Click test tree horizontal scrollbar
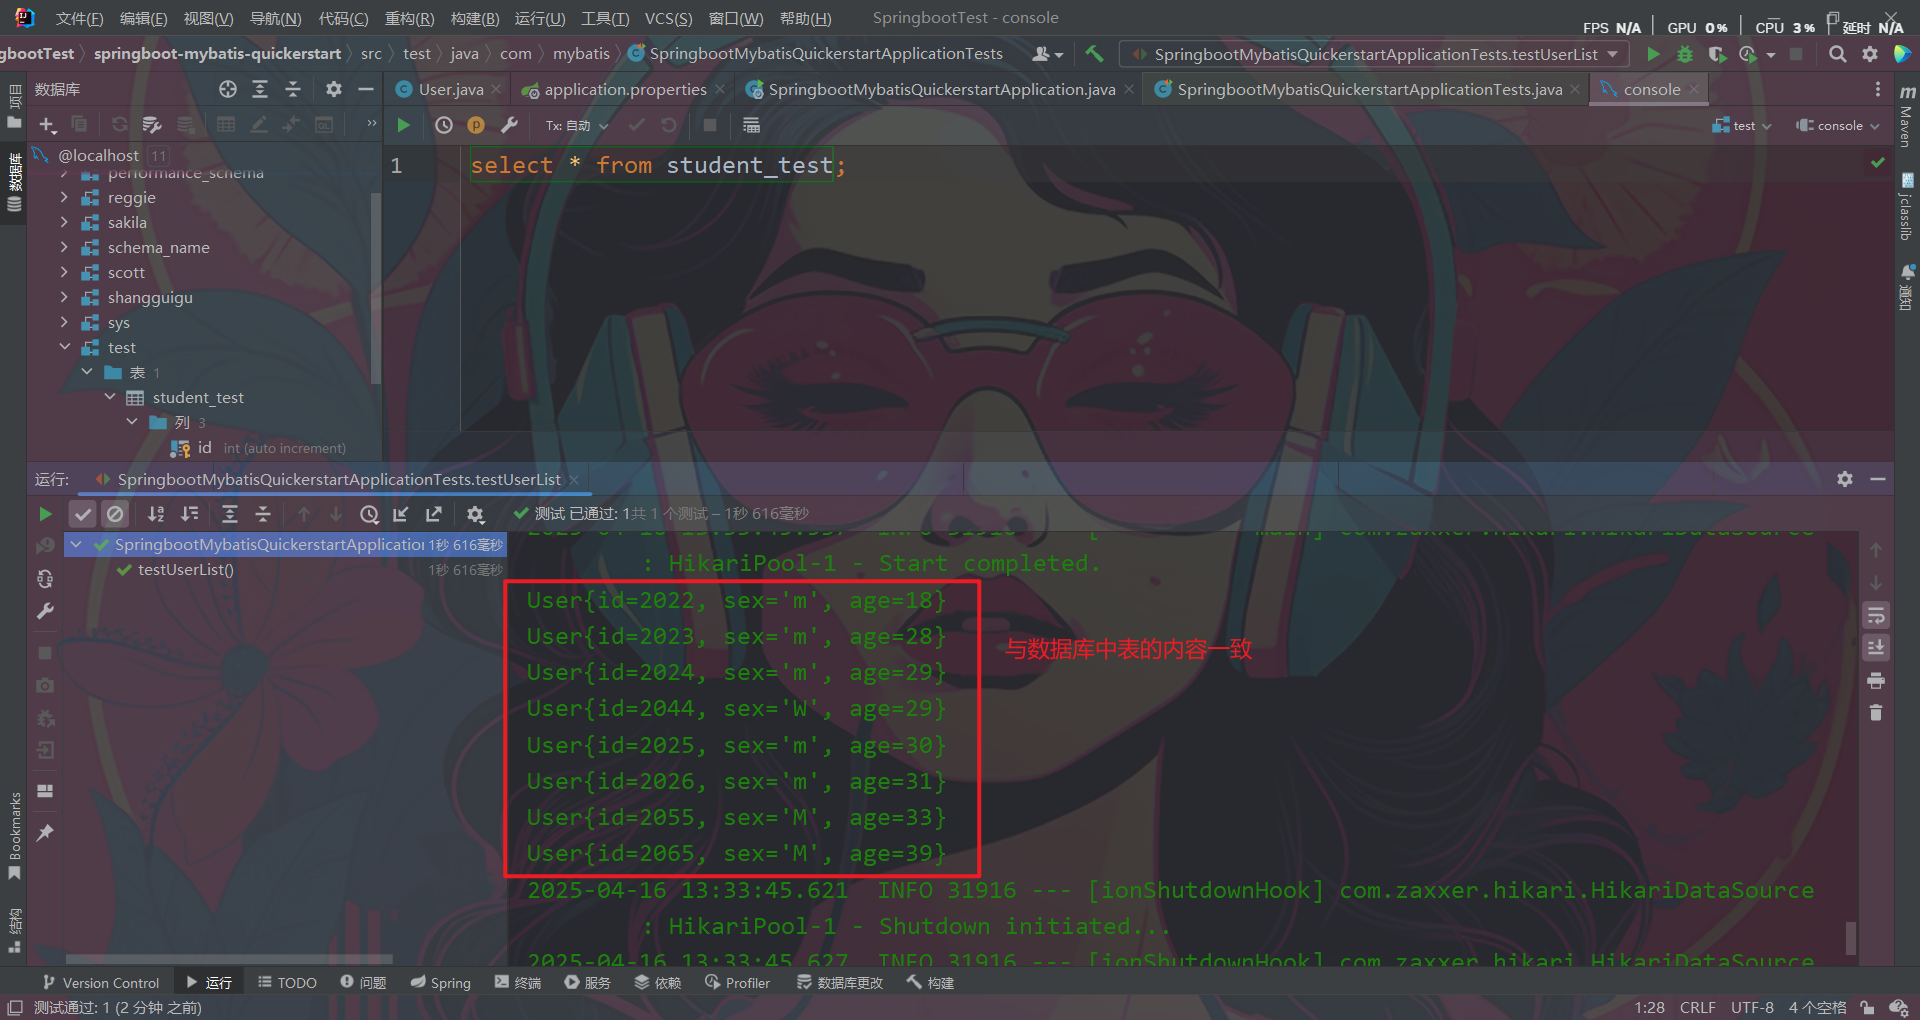This screenshot has width=1920, height=1020. [229, 959]
